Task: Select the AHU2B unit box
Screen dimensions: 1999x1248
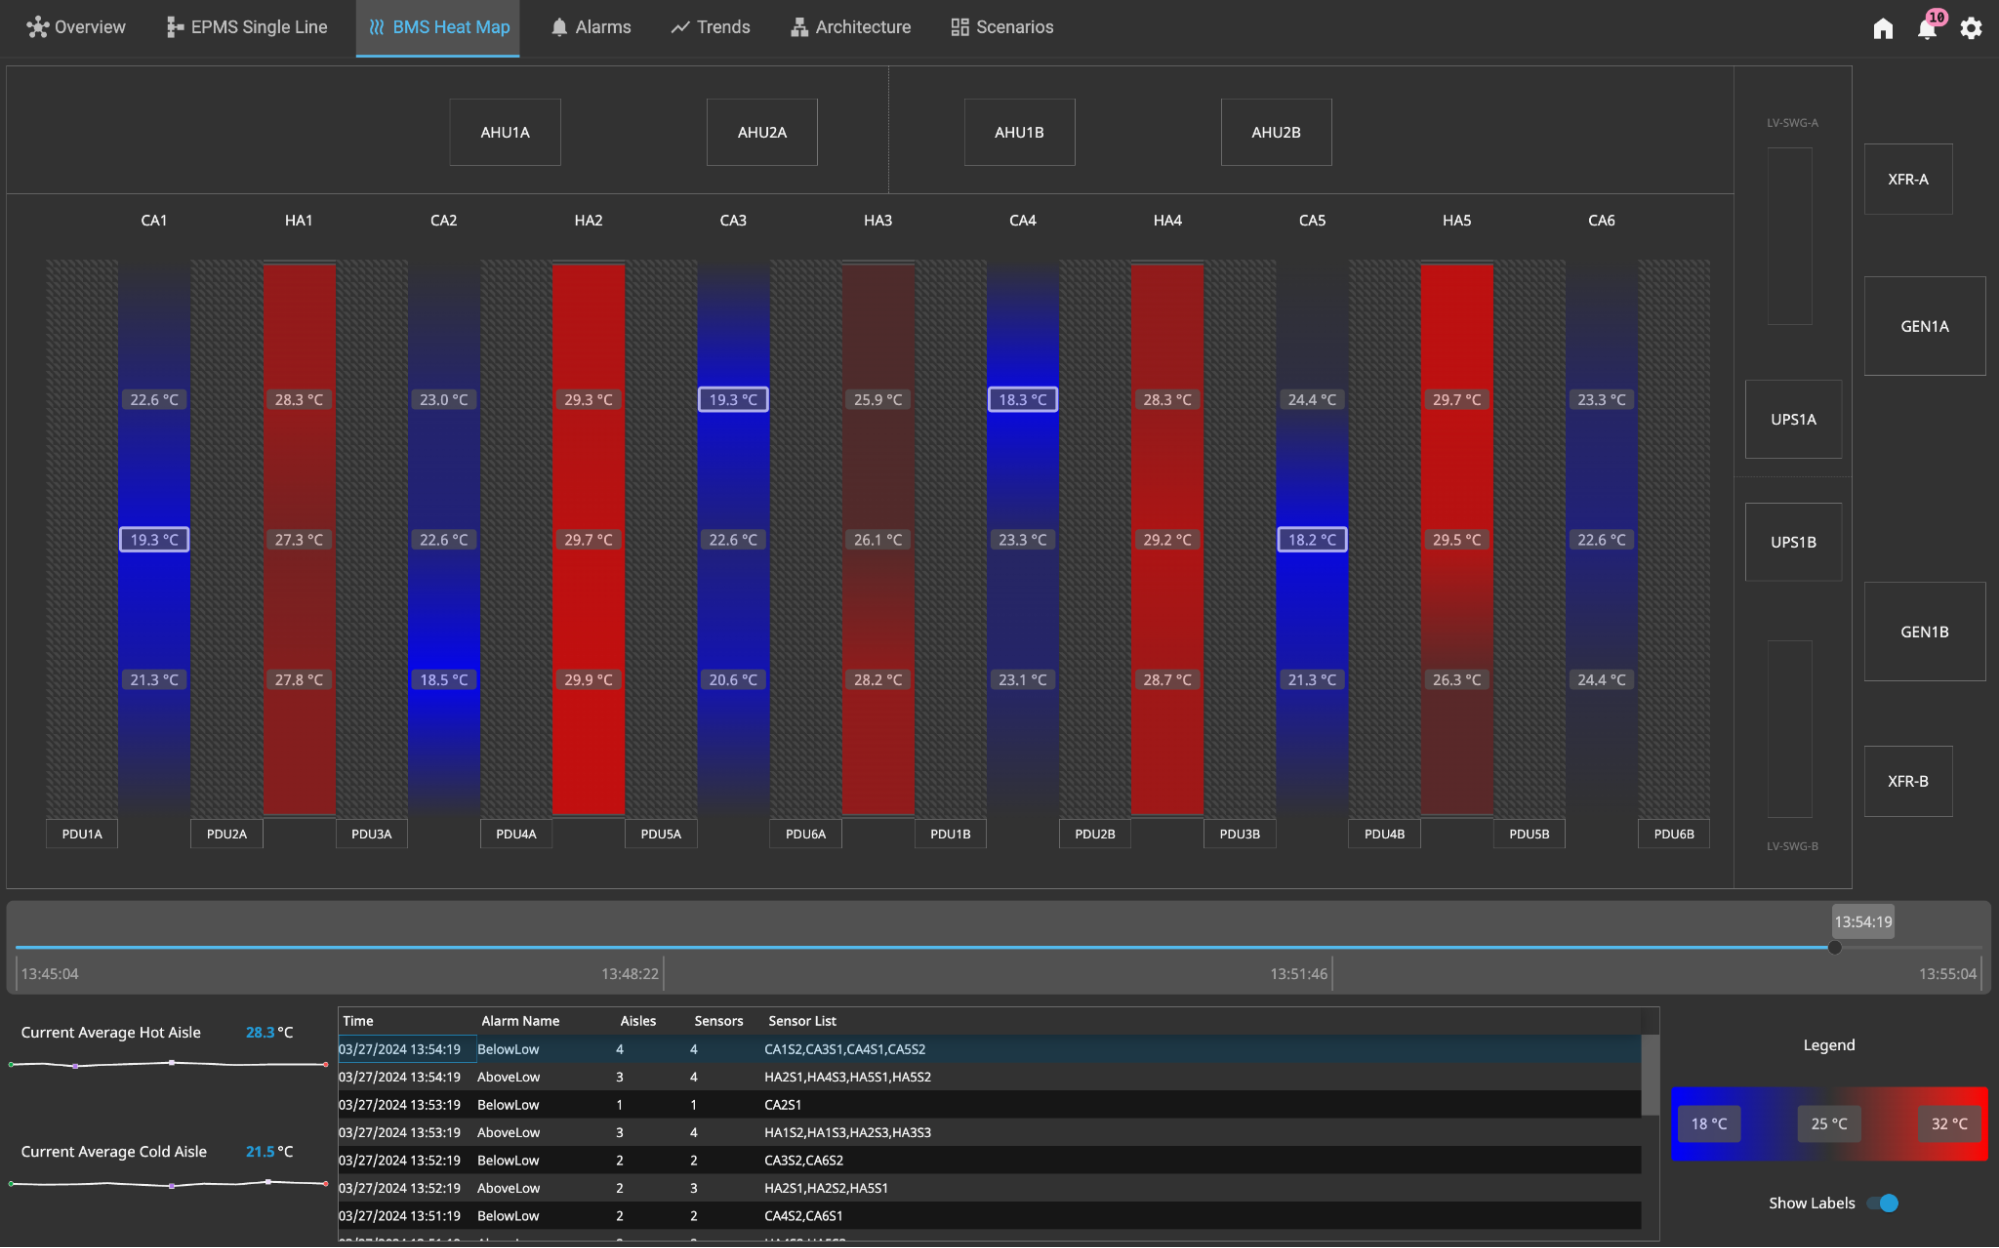Action: click(x=1276, y=132)
